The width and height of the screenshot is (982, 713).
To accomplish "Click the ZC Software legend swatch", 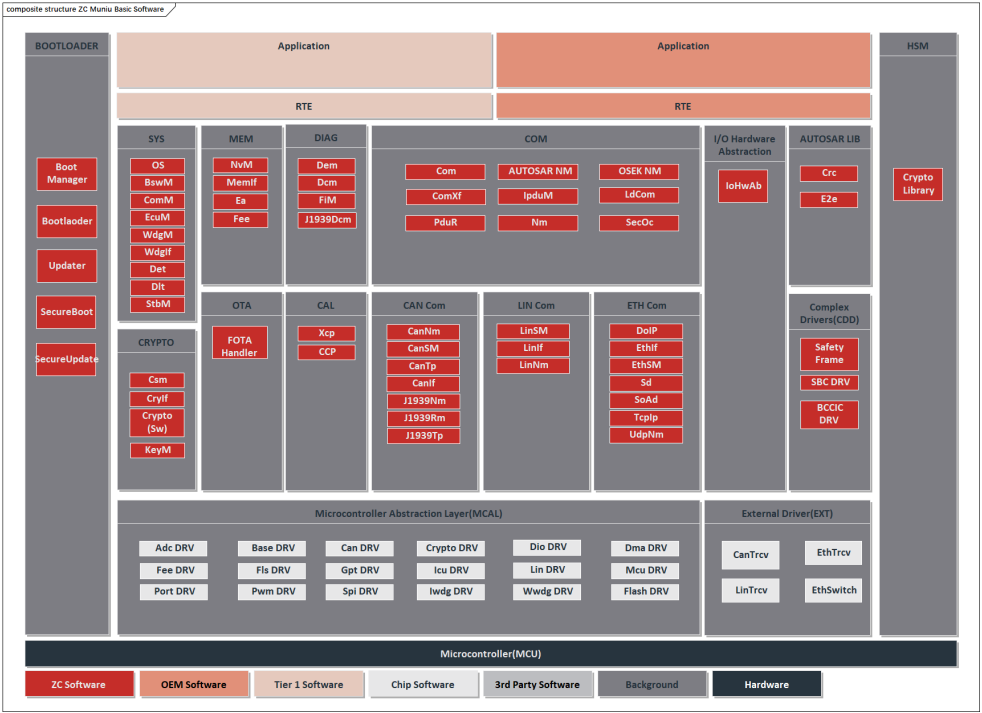I will (x=79, y=685).
